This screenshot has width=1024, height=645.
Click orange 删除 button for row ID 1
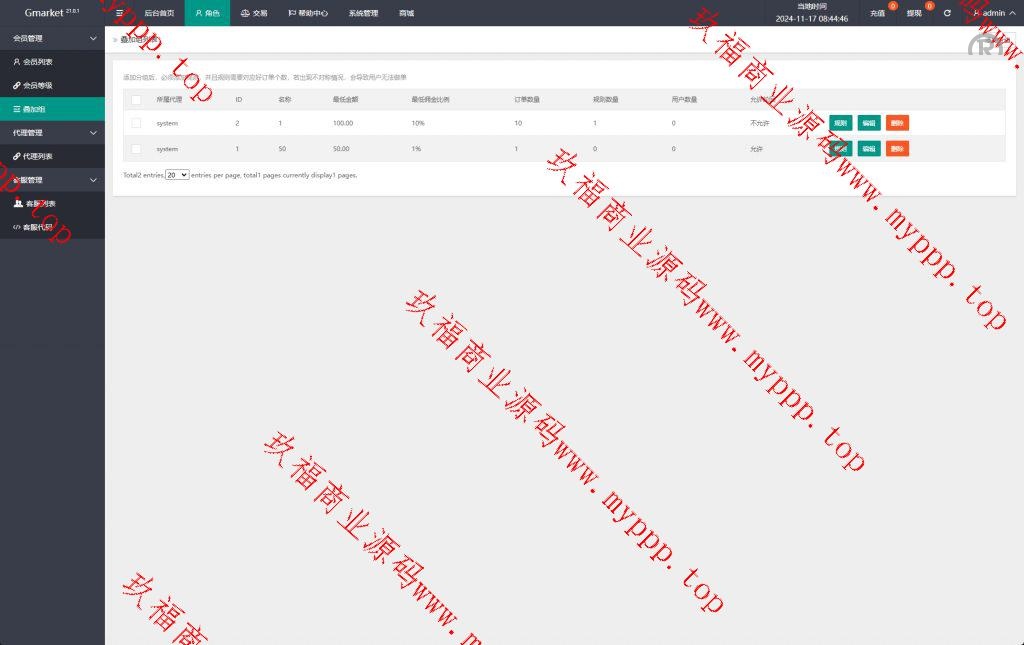tap(897, 149)
